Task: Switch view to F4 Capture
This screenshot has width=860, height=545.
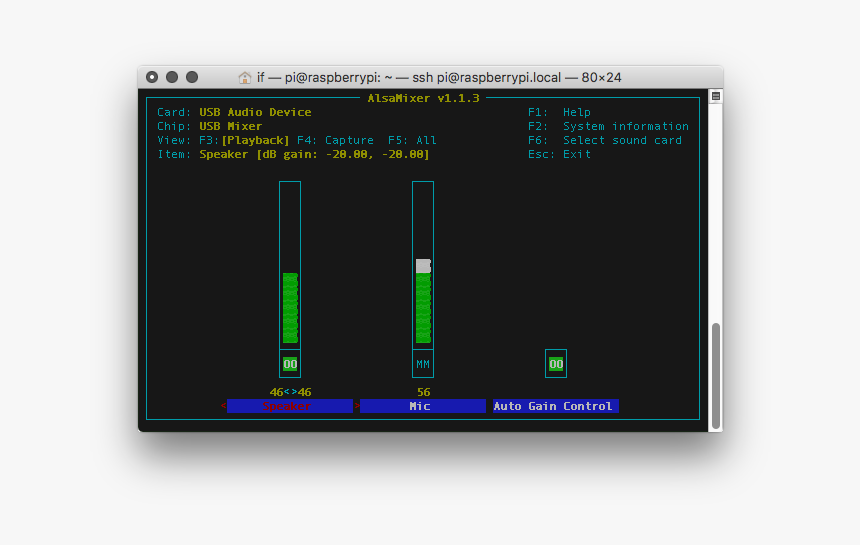Action: (x=336, y=140)
